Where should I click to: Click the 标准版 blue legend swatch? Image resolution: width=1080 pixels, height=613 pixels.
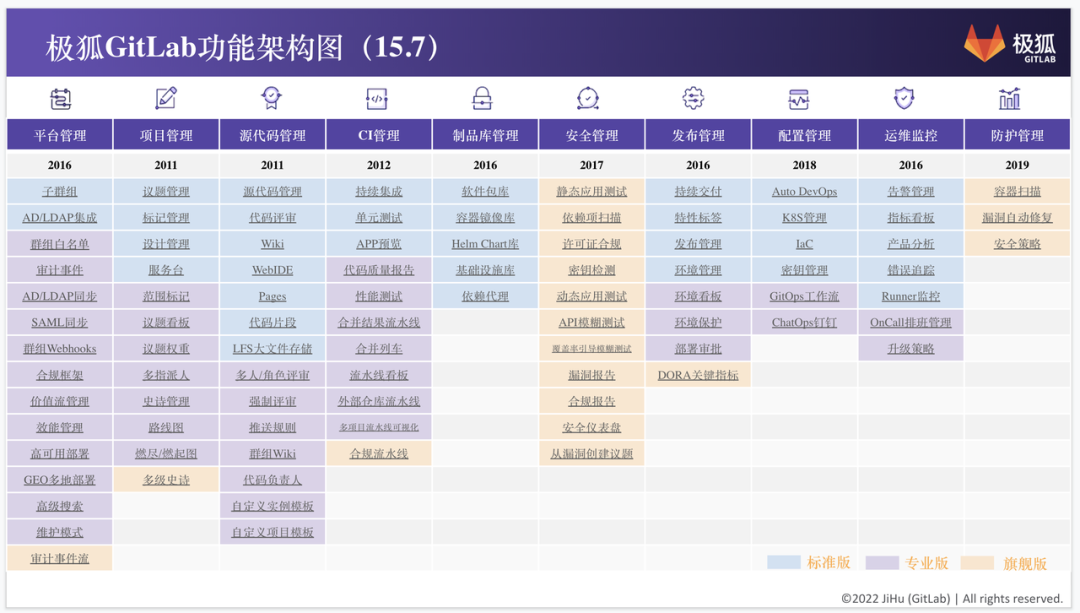coord(784,562)
